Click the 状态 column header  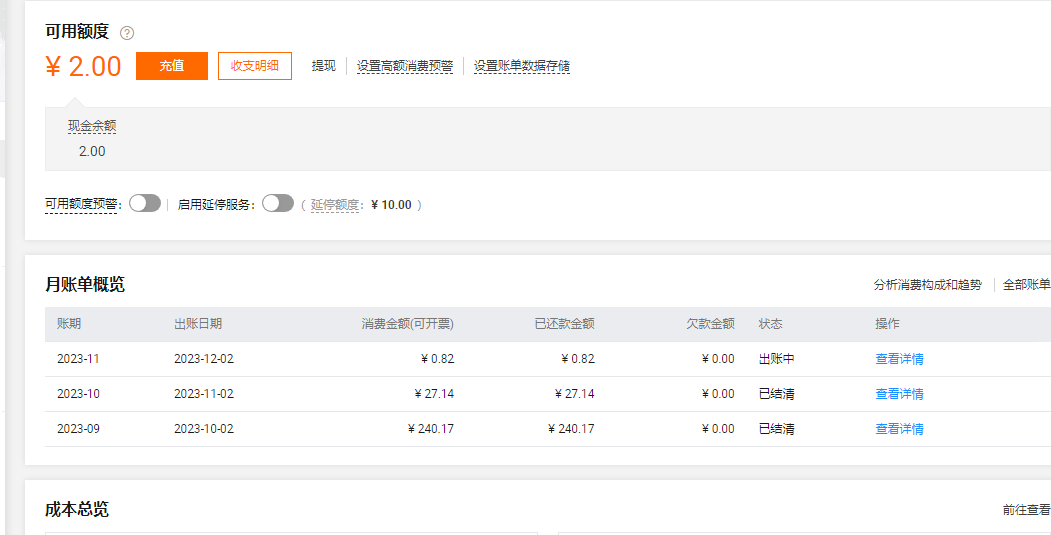pyautogui.click(x=770, y=324)
